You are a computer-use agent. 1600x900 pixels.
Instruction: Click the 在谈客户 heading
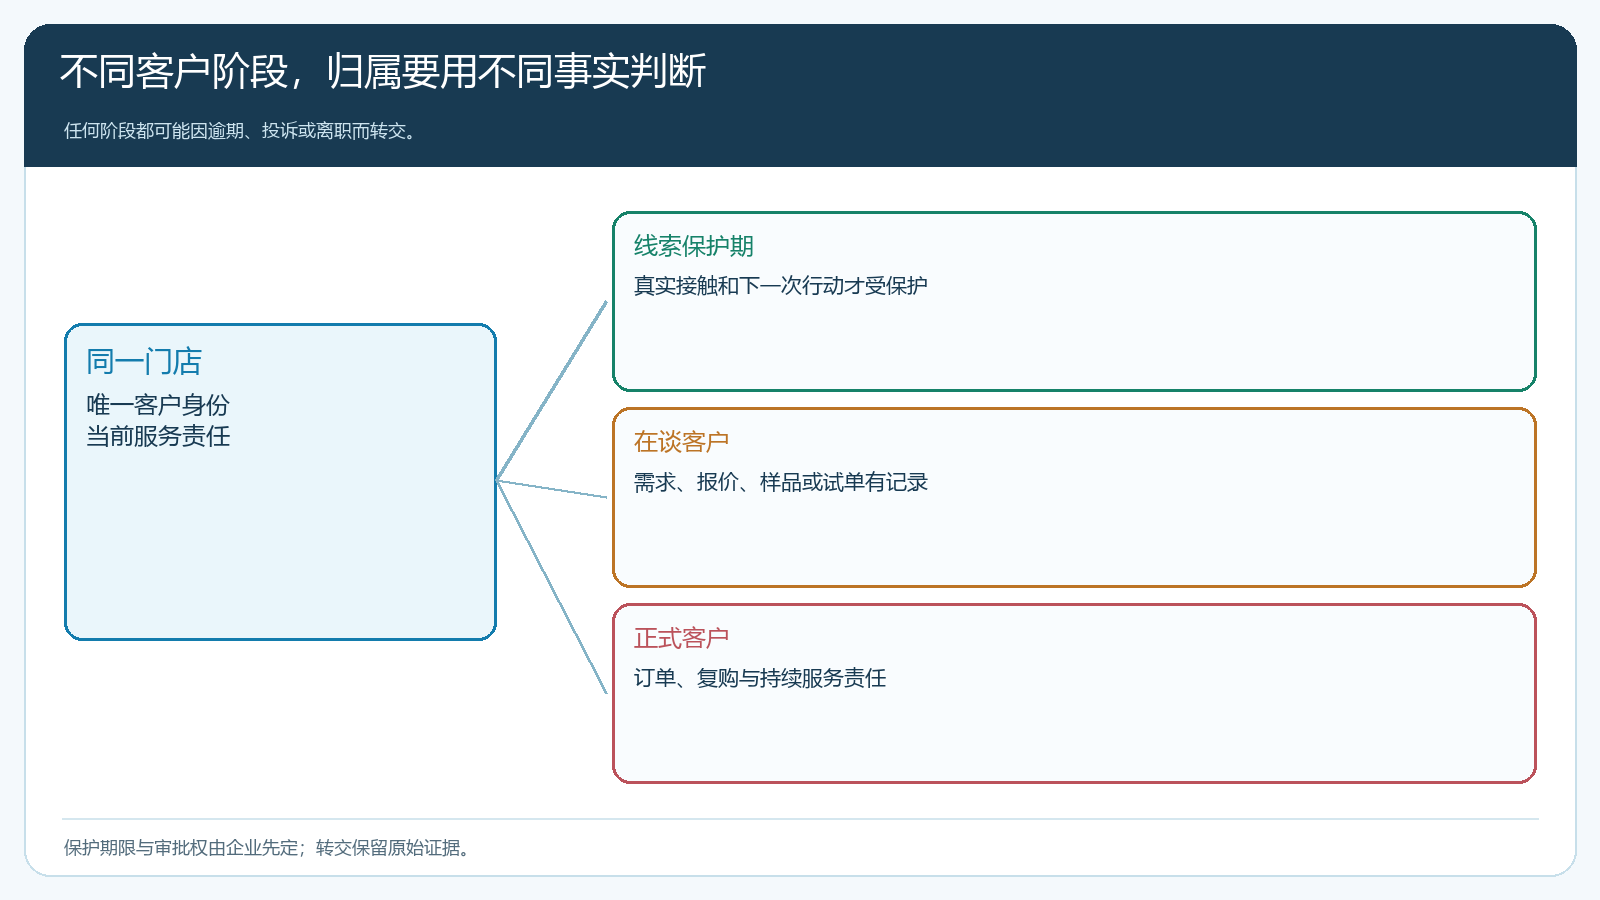681,442
